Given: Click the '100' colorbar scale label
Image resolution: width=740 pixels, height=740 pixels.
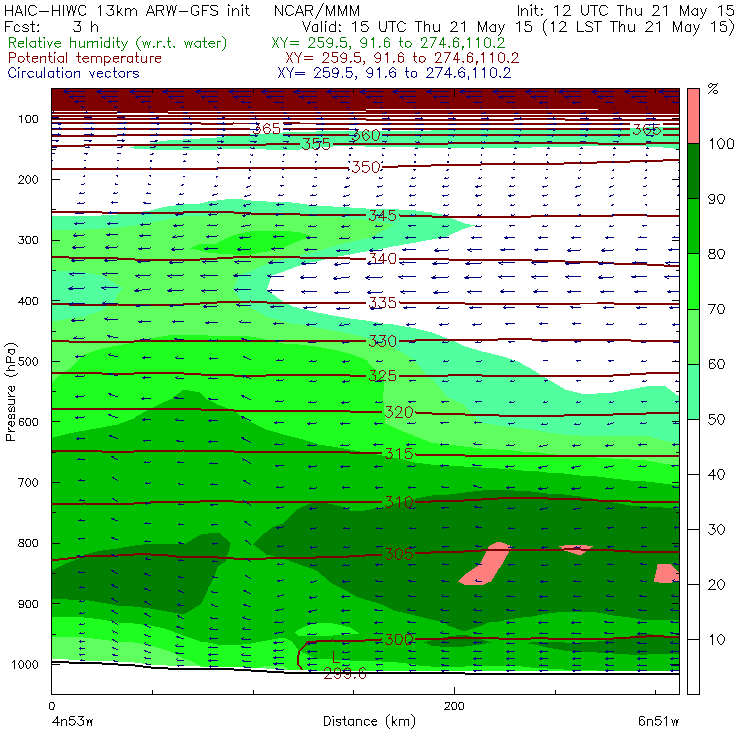Looking at the screenshot, I should click(722, 143).
